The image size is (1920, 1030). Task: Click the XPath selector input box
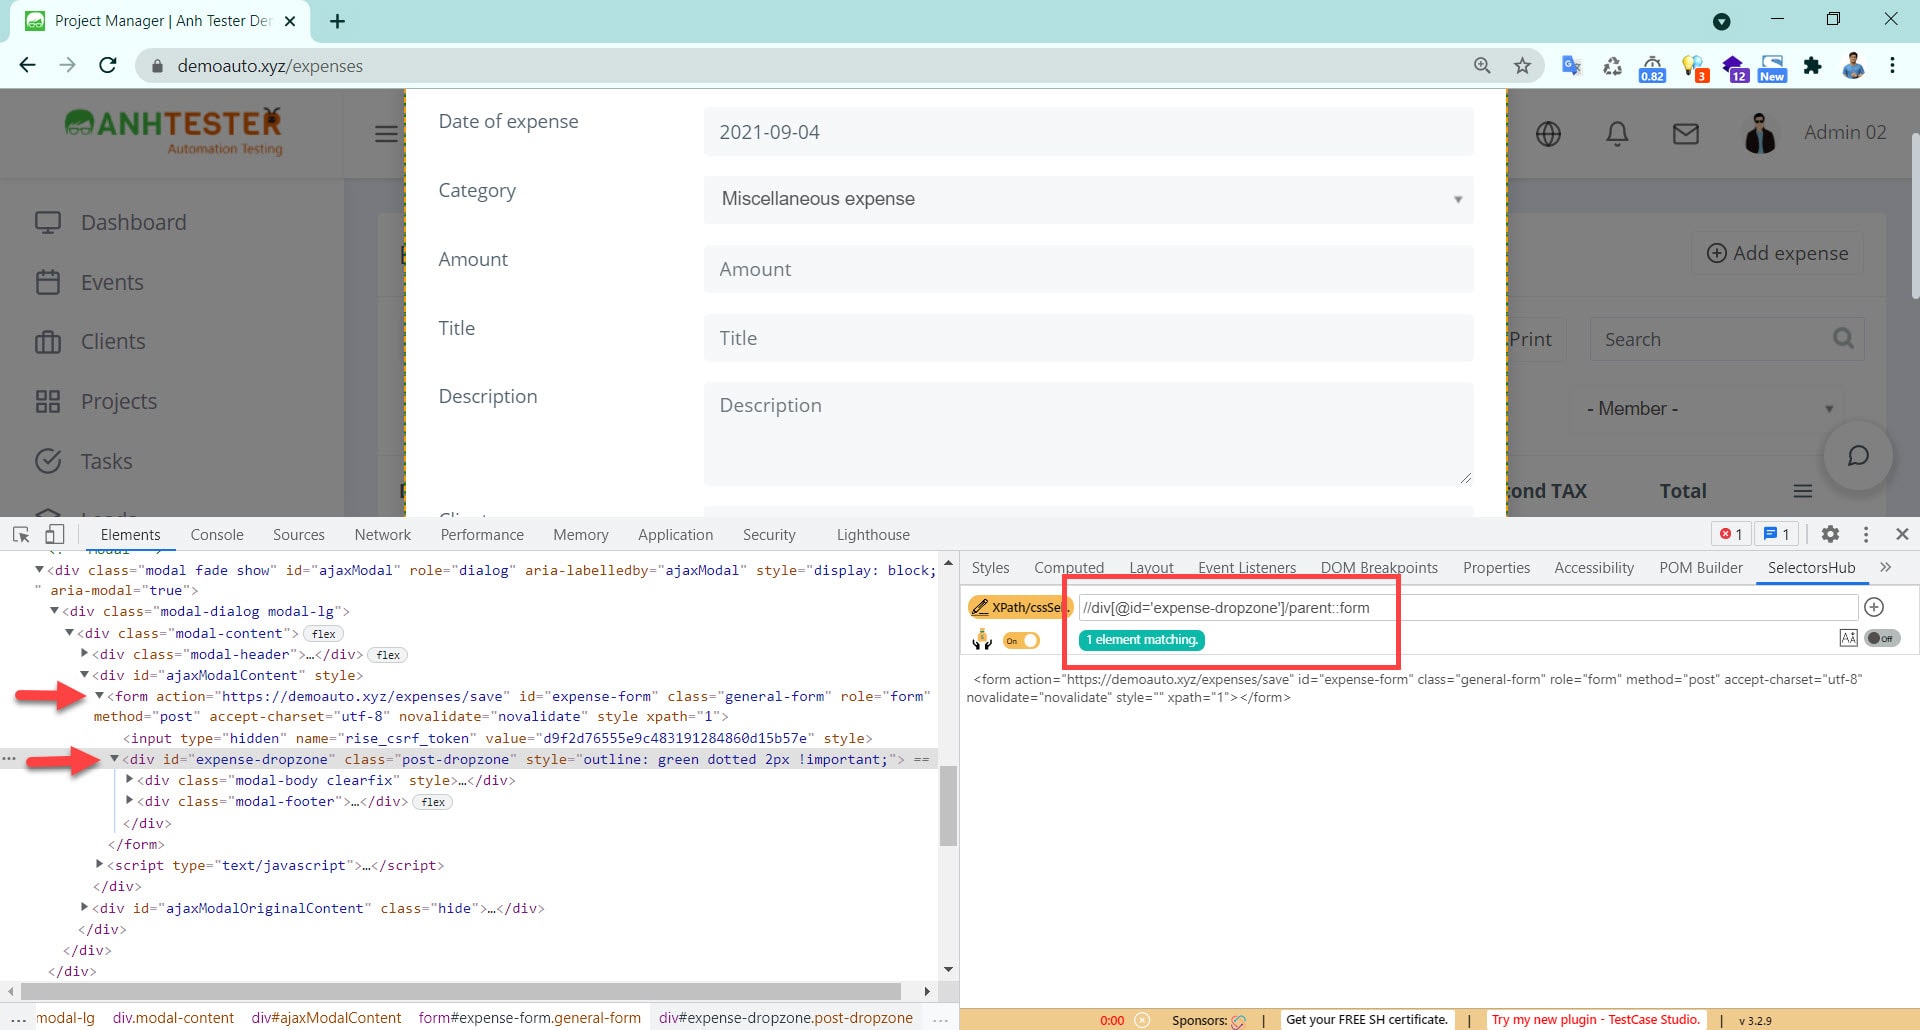tap(1468, 607)
